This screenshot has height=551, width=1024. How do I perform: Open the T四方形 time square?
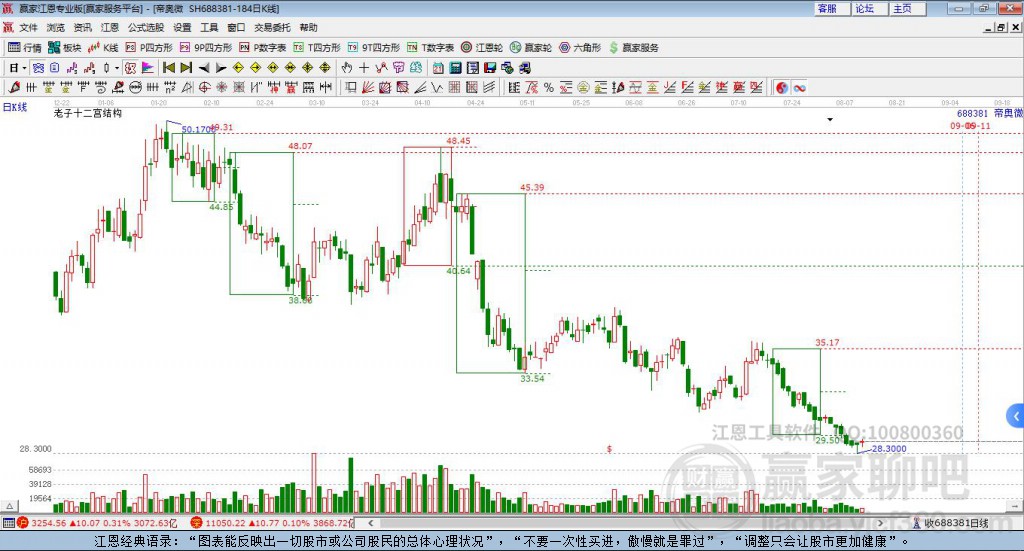click(x=317, y=48)
